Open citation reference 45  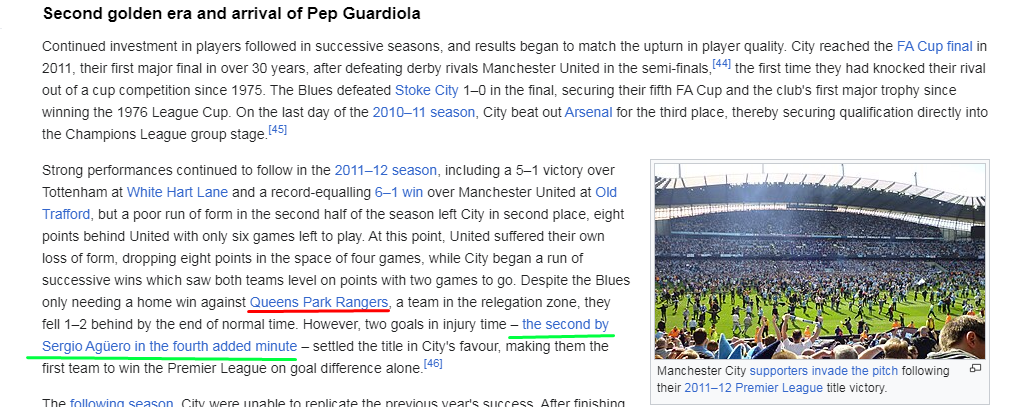278,130
